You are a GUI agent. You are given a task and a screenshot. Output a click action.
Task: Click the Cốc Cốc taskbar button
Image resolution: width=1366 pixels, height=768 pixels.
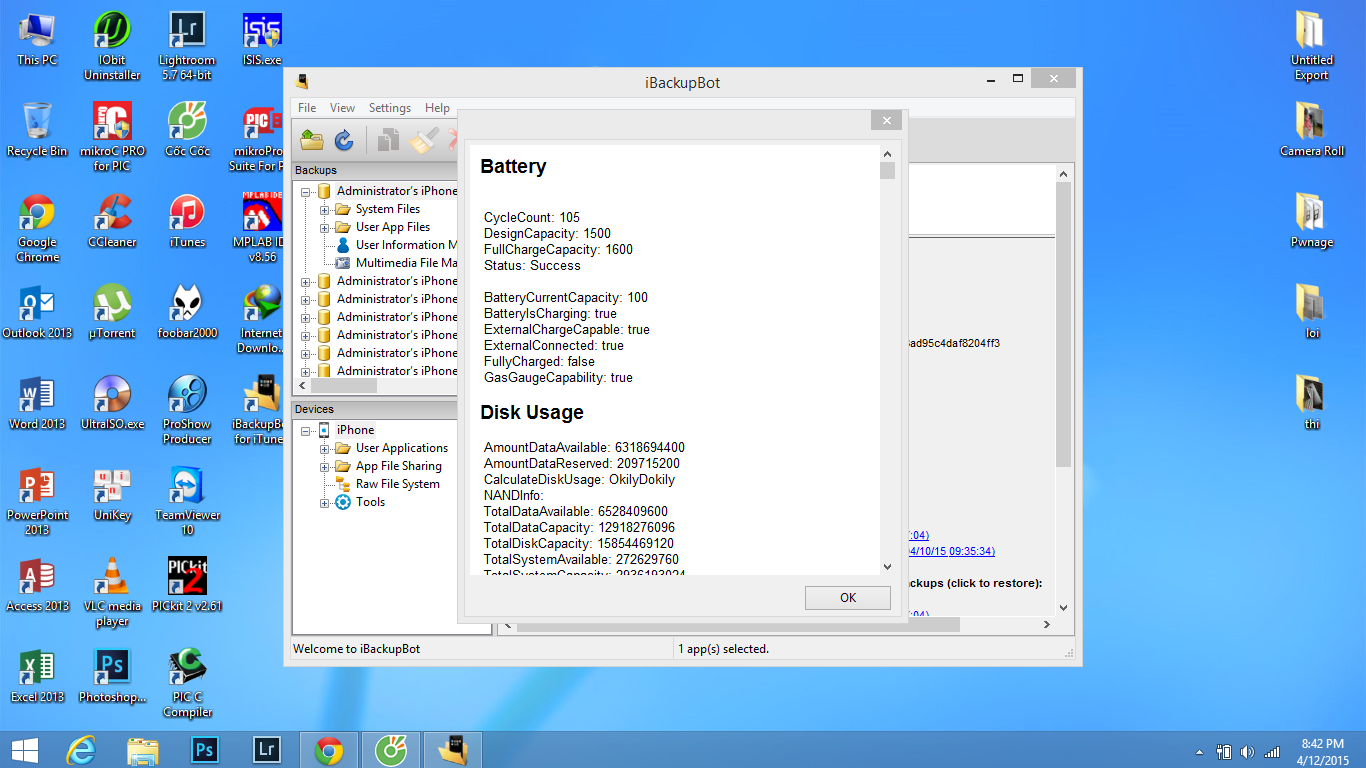click(390, 749)
